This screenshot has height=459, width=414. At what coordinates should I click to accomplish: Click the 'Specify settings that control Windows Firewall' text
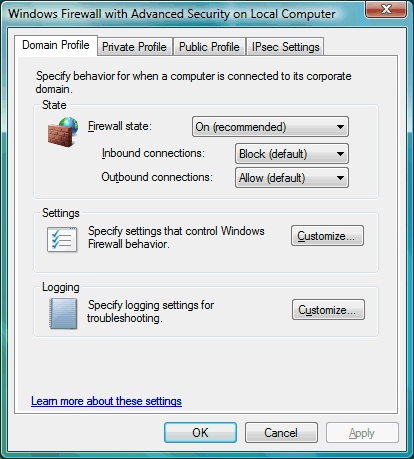176,237
